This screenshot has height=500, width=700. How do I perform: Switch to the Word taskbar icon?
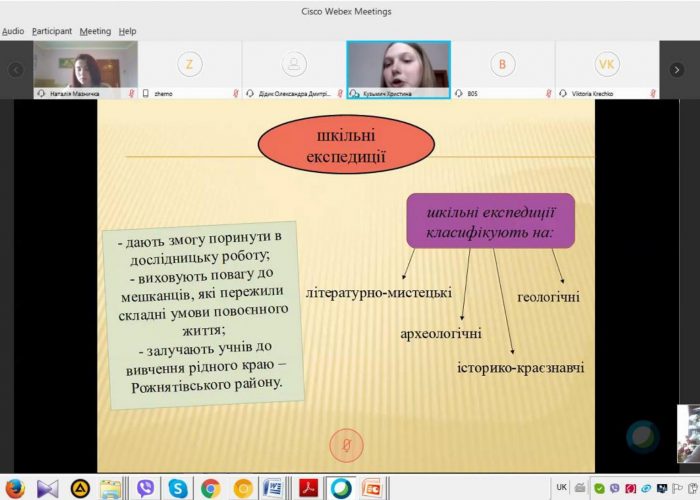tap(272, 488)
